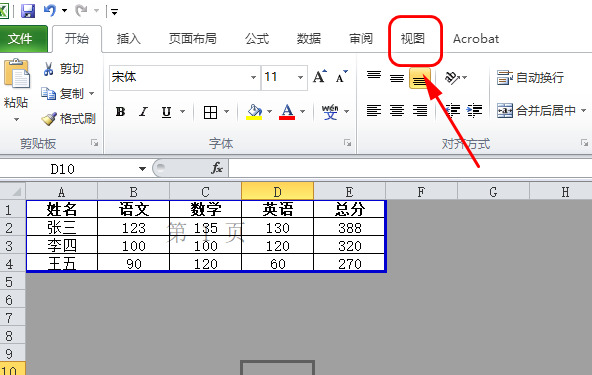Expand the 粘贴 options arrow
Viewport: 592px width, 375px height.
click(16, 120)
